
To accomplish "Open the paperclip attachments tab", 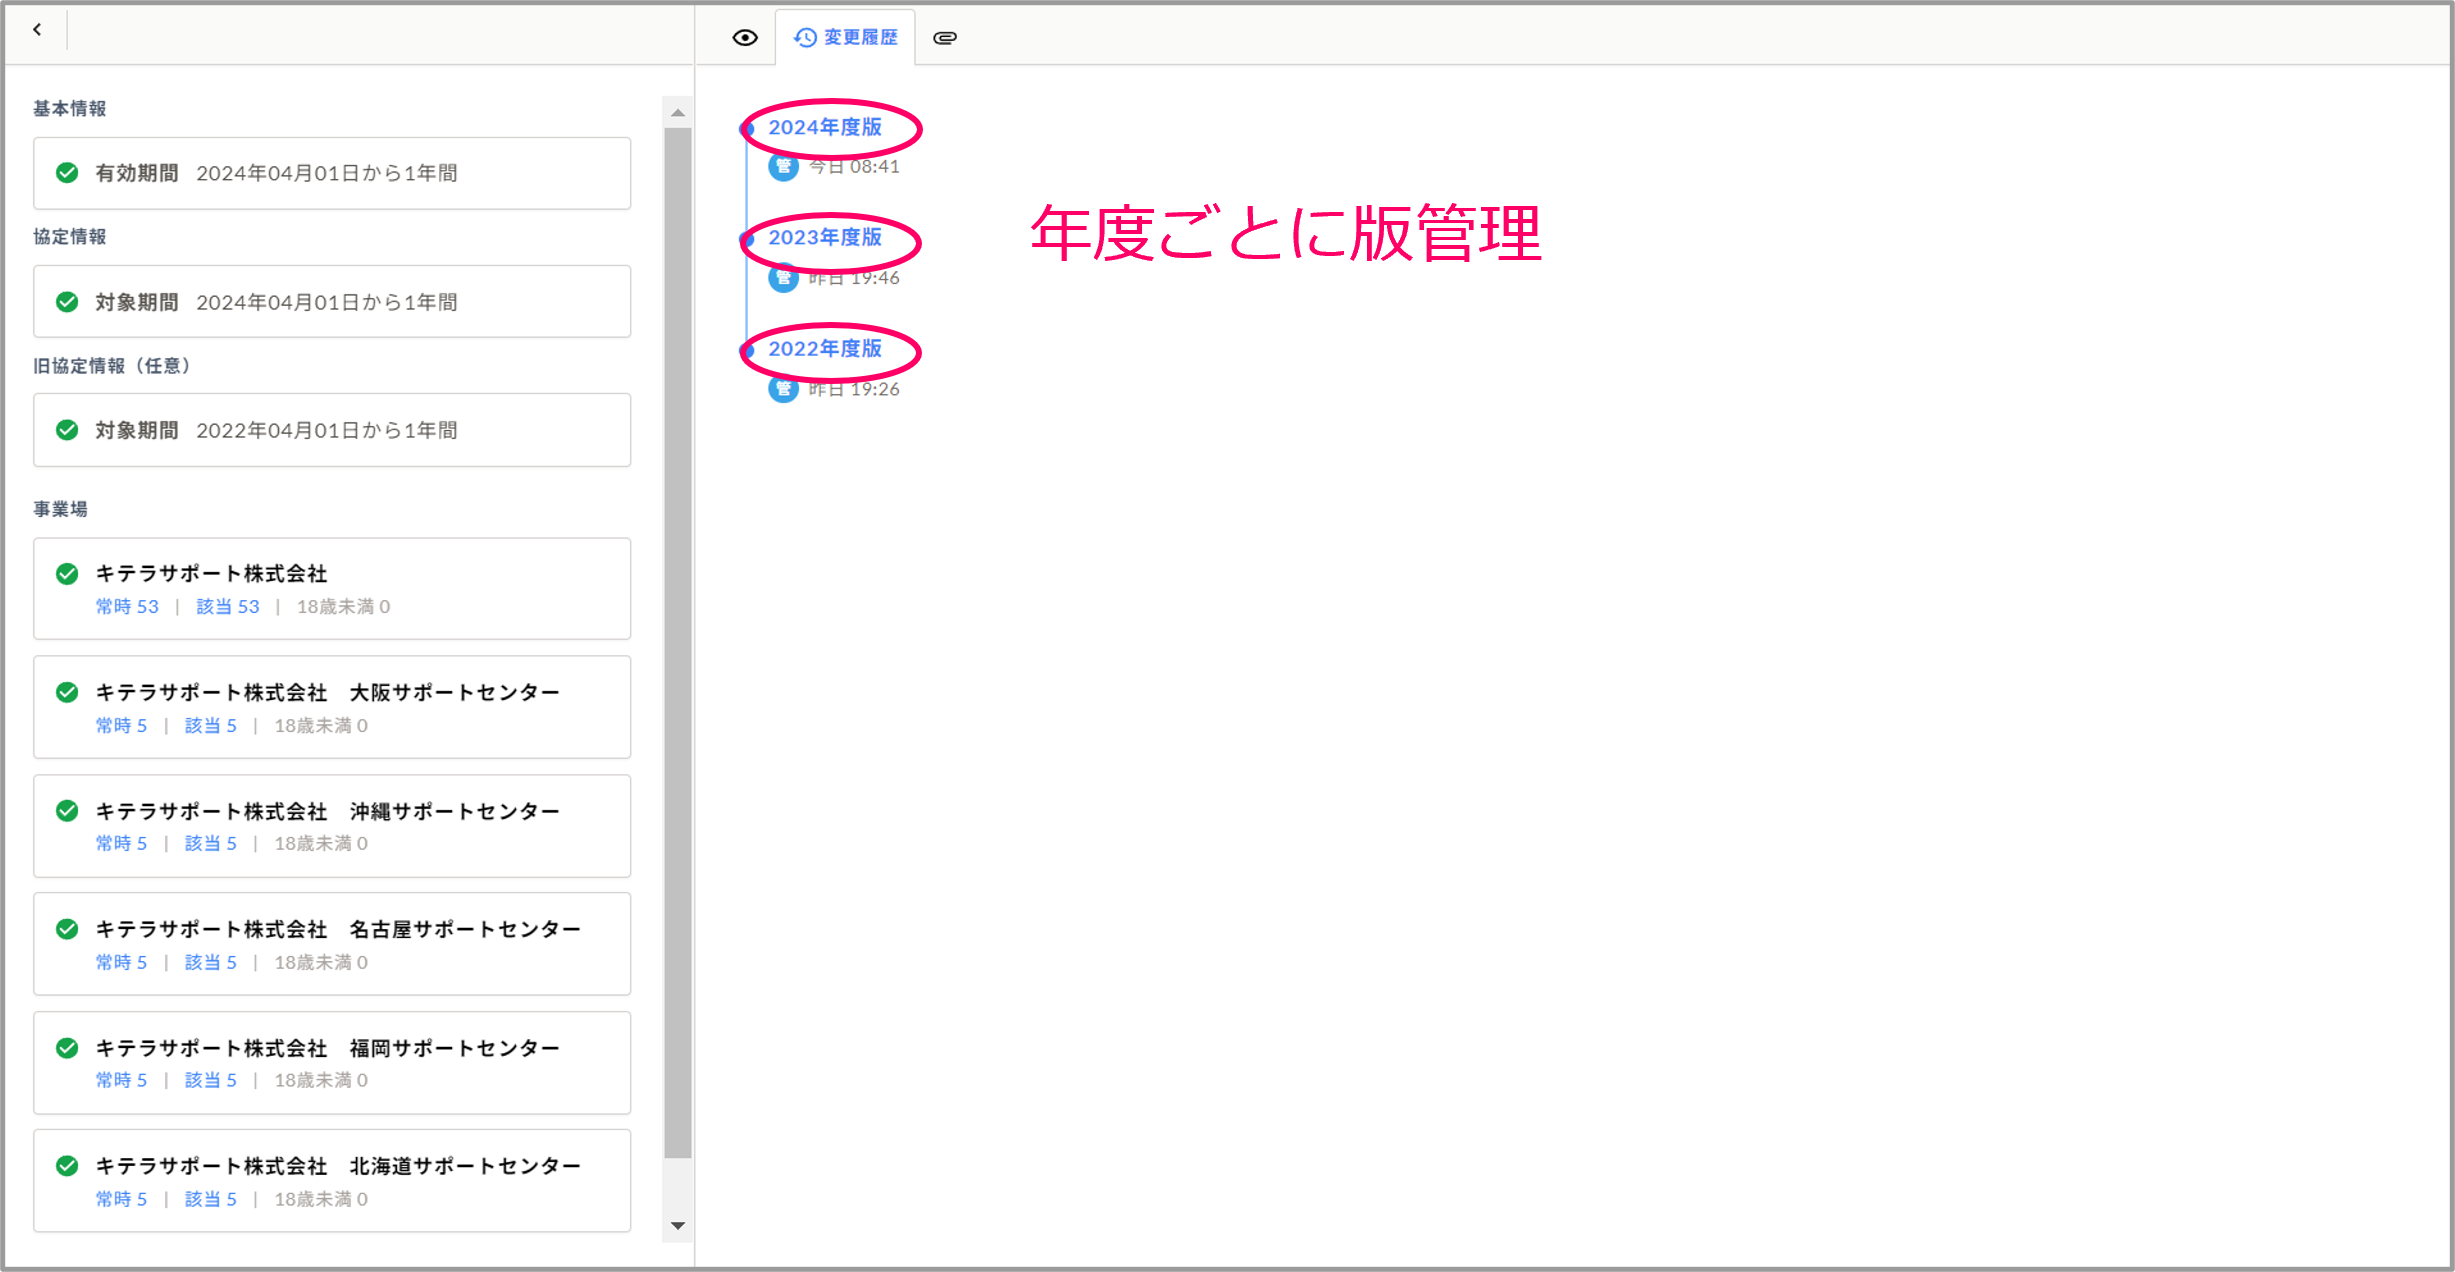I will click(944, 38).
